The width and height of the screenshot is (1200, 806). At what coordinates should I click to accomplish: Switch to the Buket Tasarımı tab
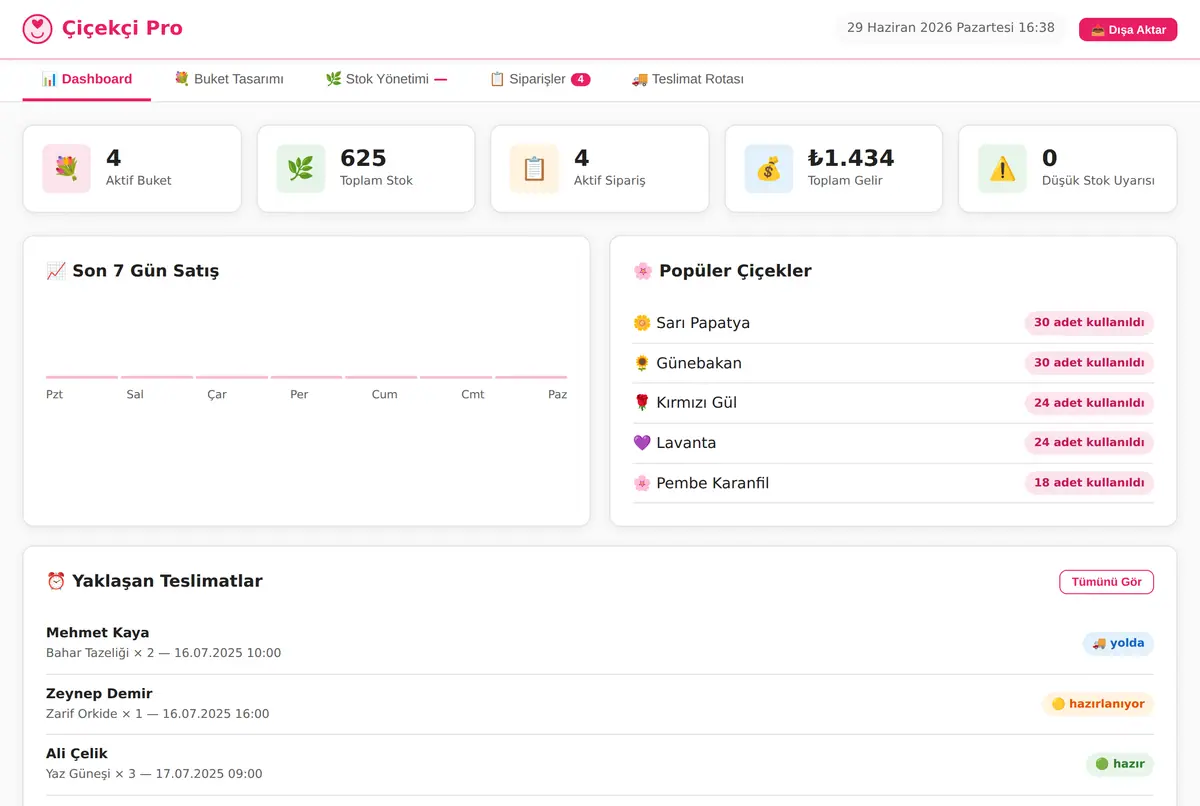point(229,79)
